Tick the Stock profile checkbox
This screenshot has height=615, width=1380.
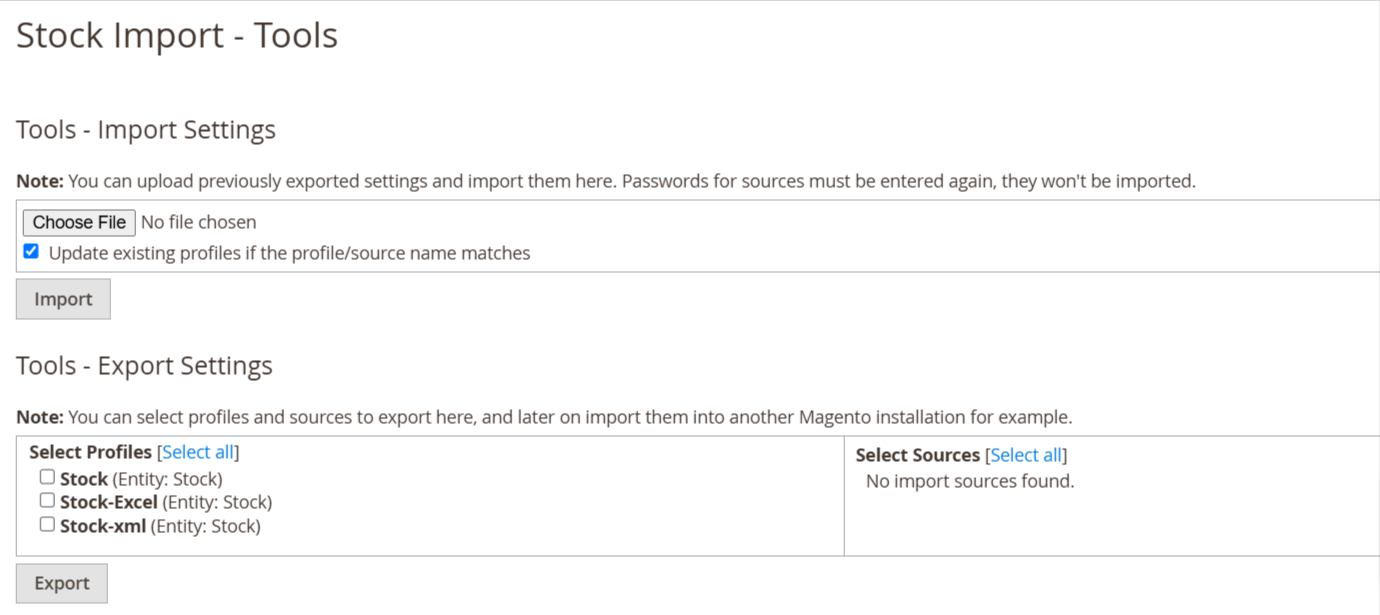coord(47,477)
